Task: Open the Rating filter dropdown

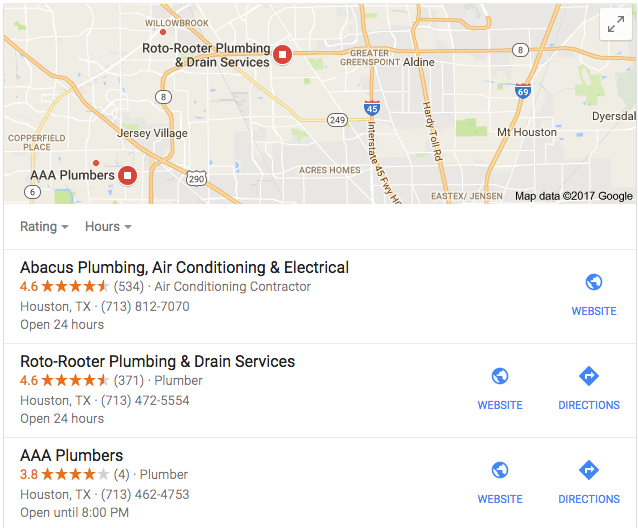Action: tap(44, 227)
